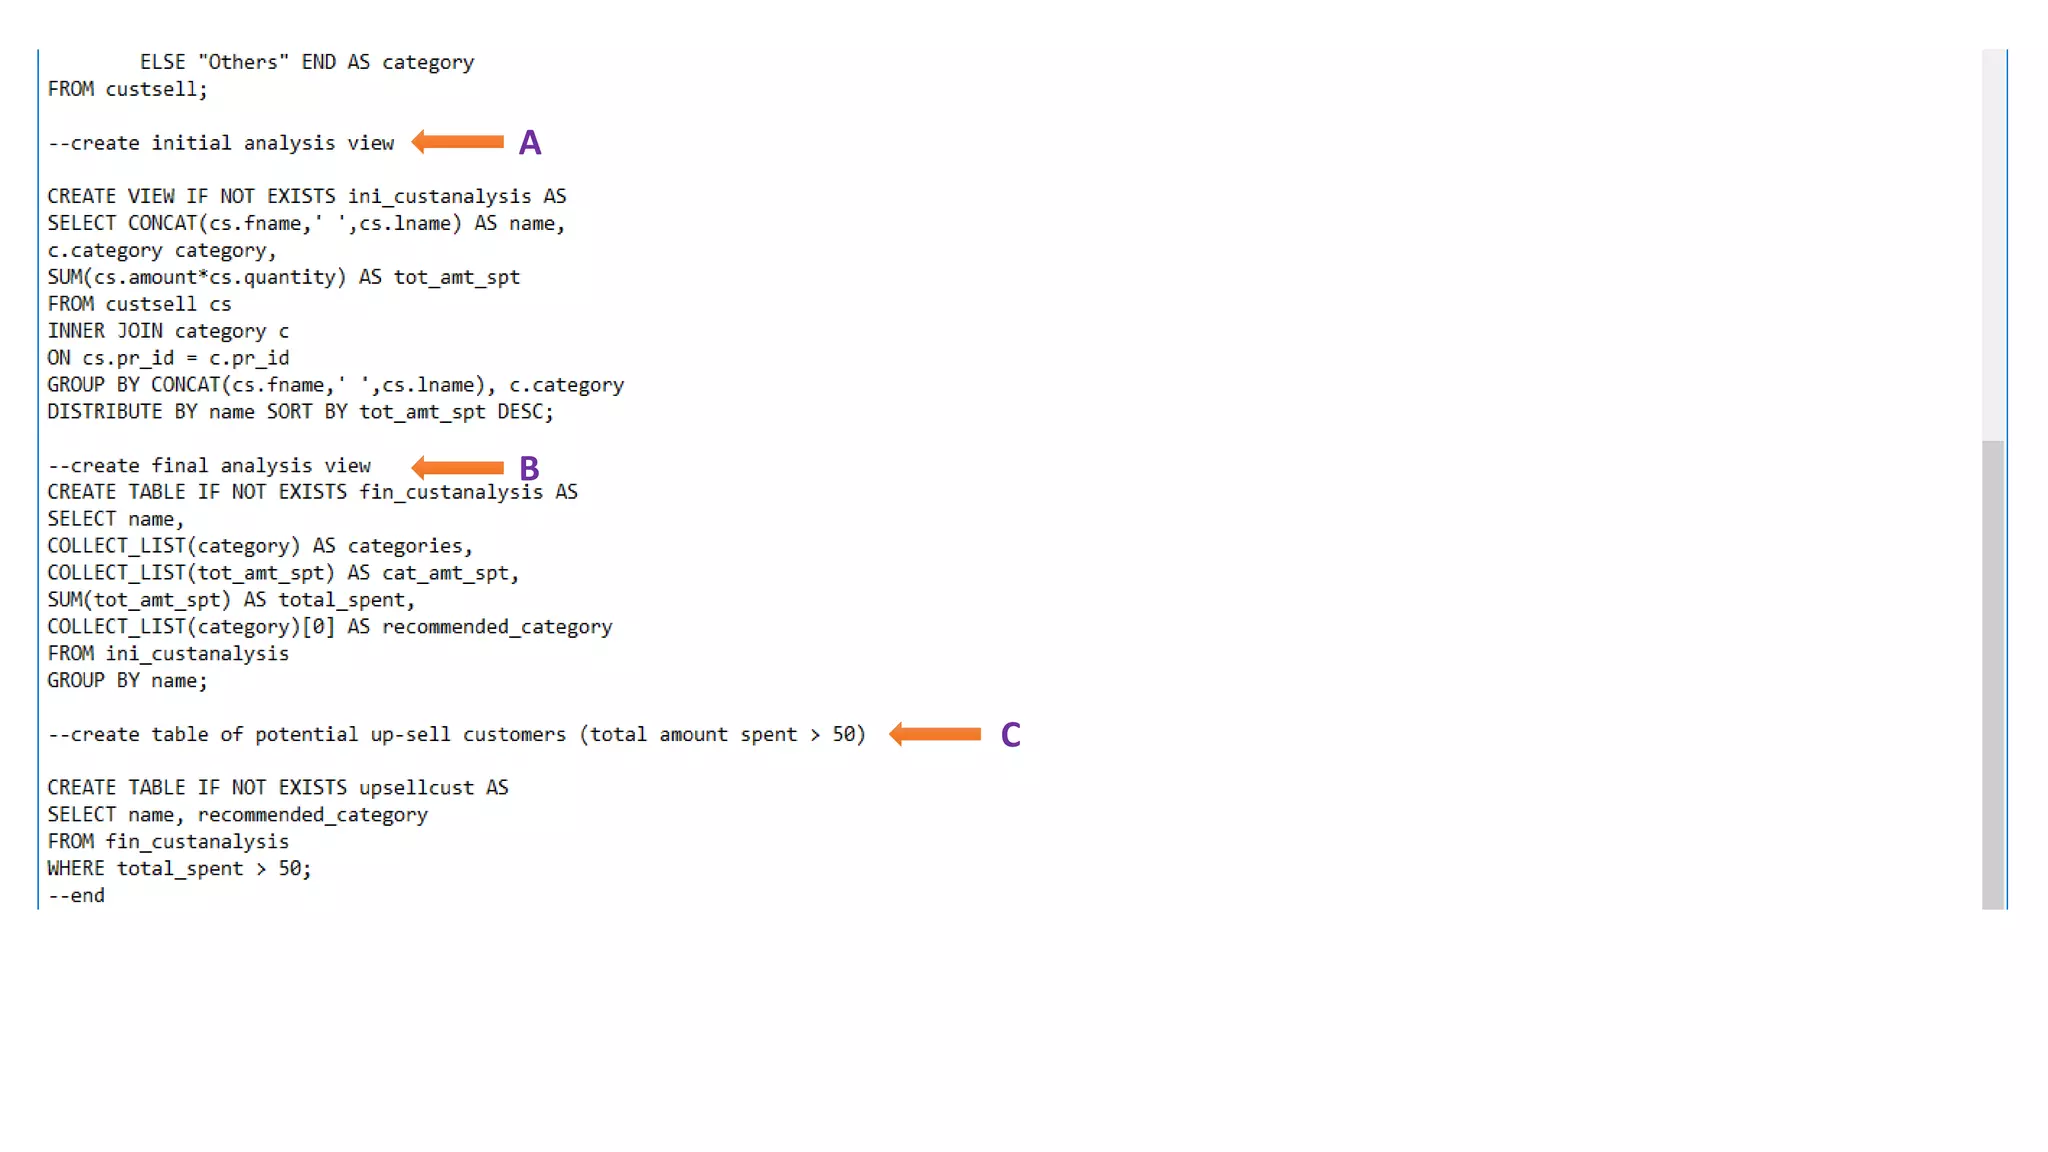2048x1152 pixels.
Task: Click the purple letter C annotation
Action: (x=1010, y=735)
